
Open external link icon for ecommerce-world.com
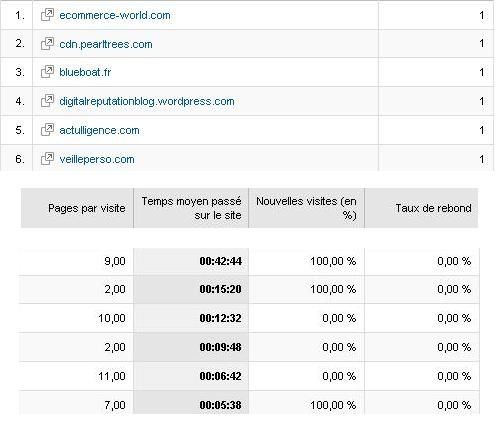[47, 15]
